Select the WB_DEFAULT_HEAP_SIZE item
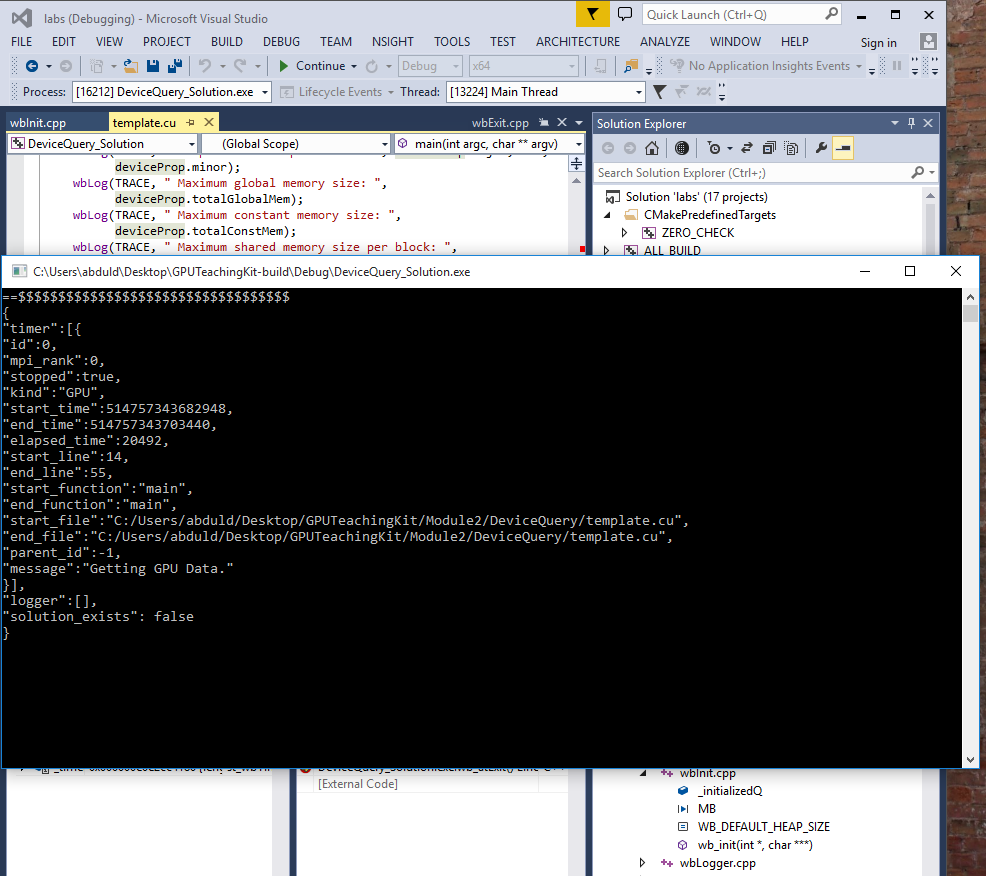986x876 pixels. coord(763,826)
